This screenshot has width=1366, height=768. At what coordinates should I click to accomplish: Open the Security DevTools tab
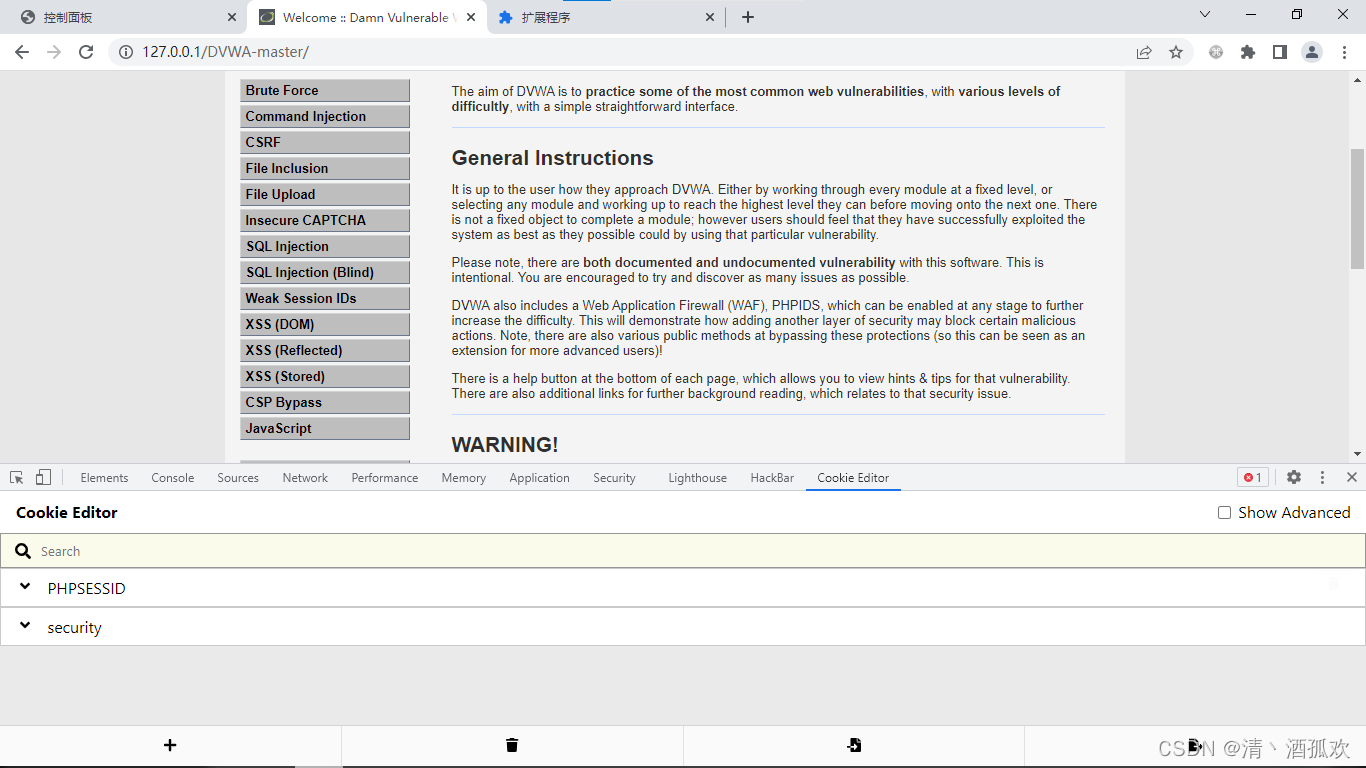point(614,478)
